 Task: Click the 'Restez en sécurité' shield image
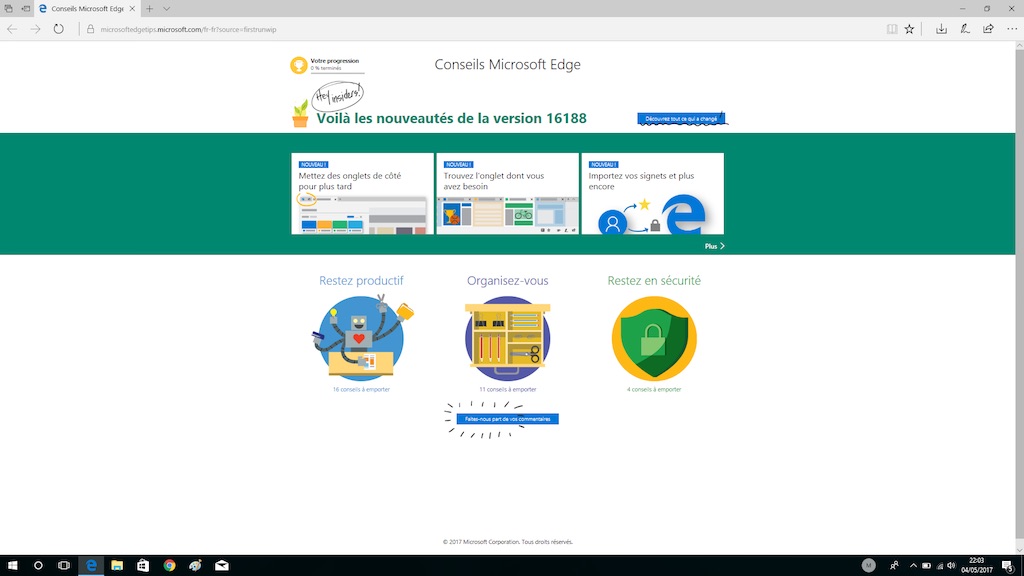click(x=654, y=338)
